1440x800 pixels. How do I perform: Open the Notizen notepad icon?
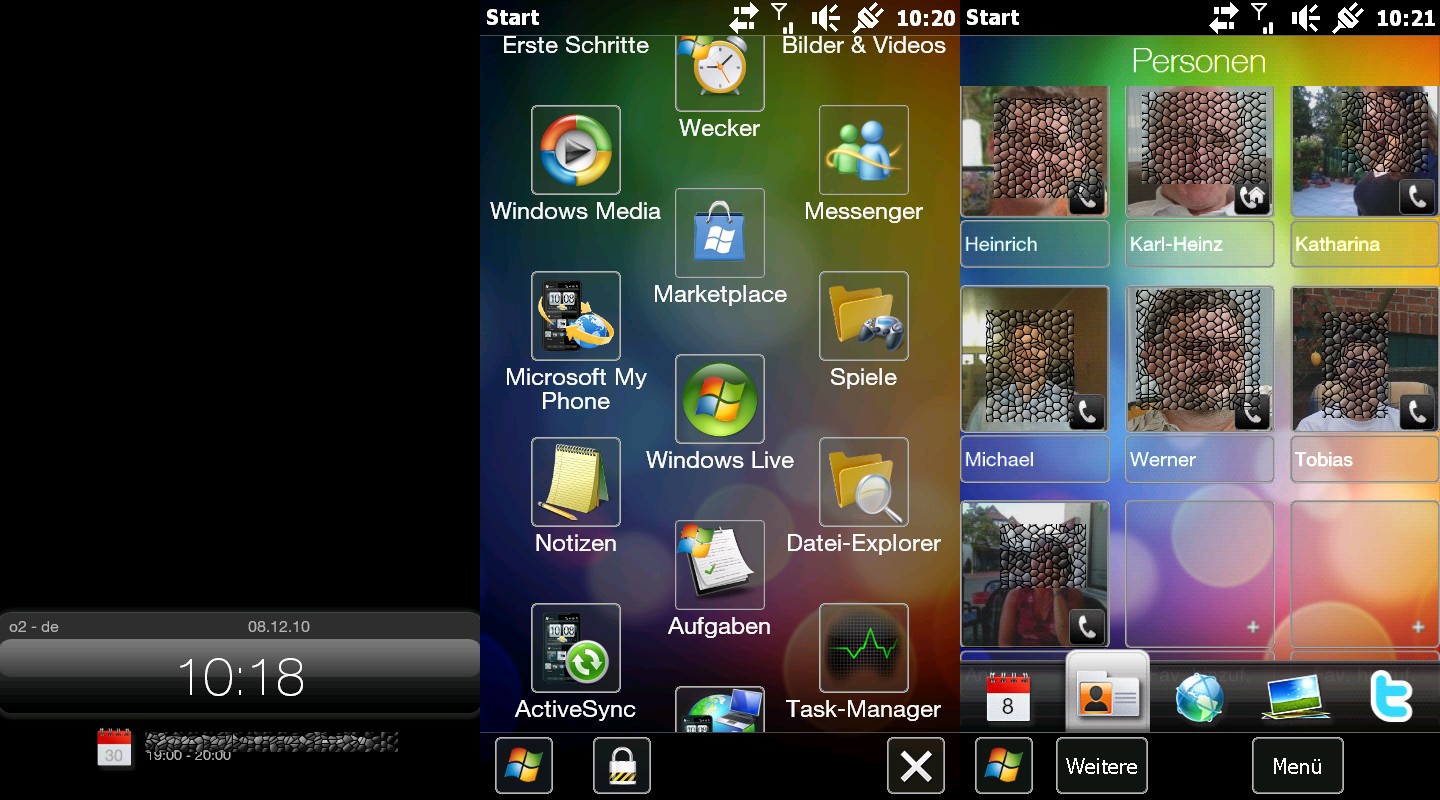coord(576,482)
